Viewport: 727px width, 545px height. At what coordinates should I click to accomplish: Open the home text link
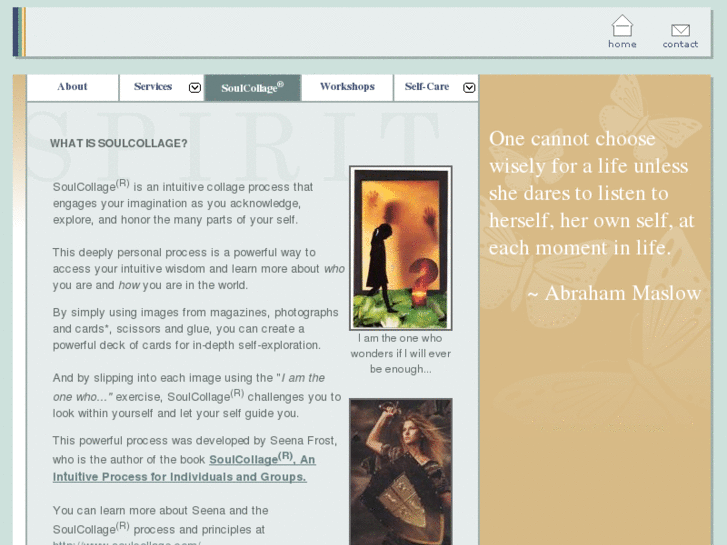tap(622, 44)
